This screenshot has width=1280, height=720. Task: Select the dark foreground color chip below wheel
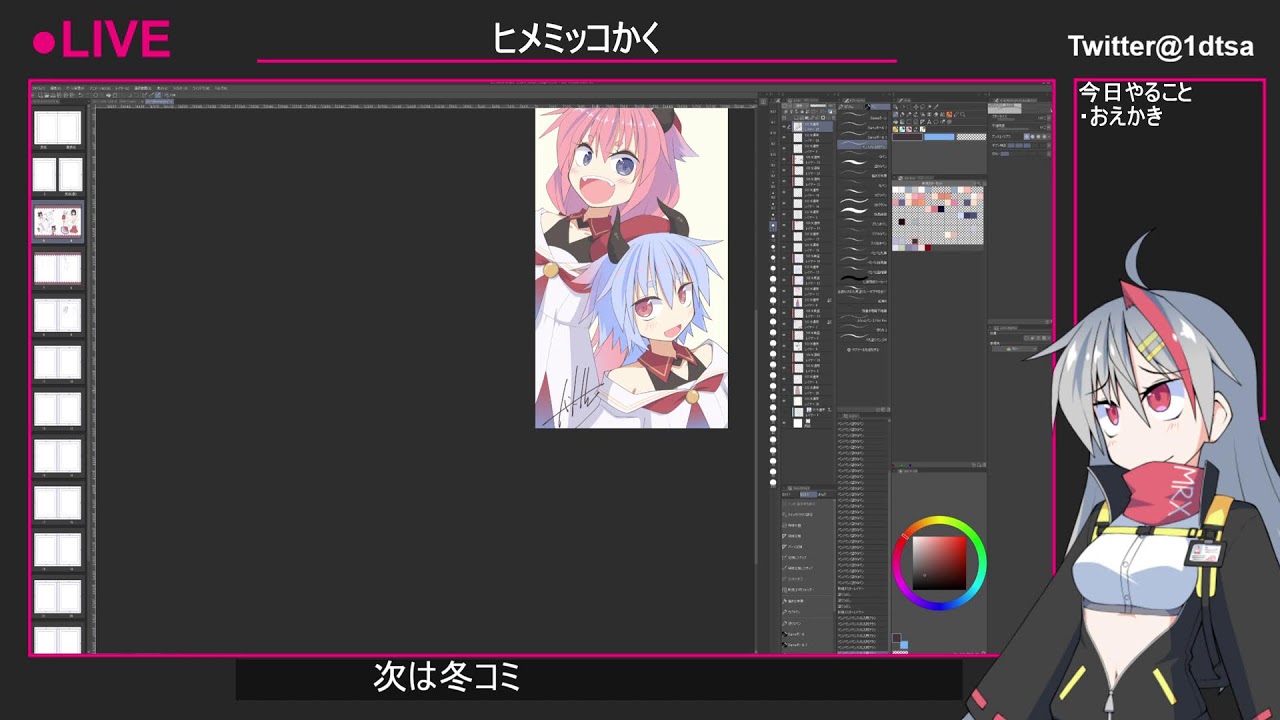click(x=896, y=638)
